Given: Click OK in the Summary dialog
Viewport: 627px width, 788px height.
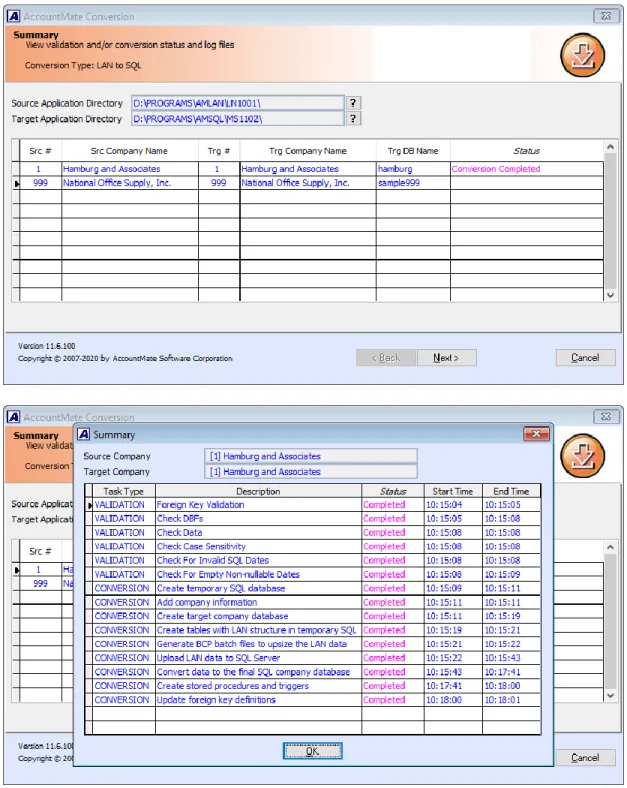Looking at the screenshot, I should coord(312,751).
